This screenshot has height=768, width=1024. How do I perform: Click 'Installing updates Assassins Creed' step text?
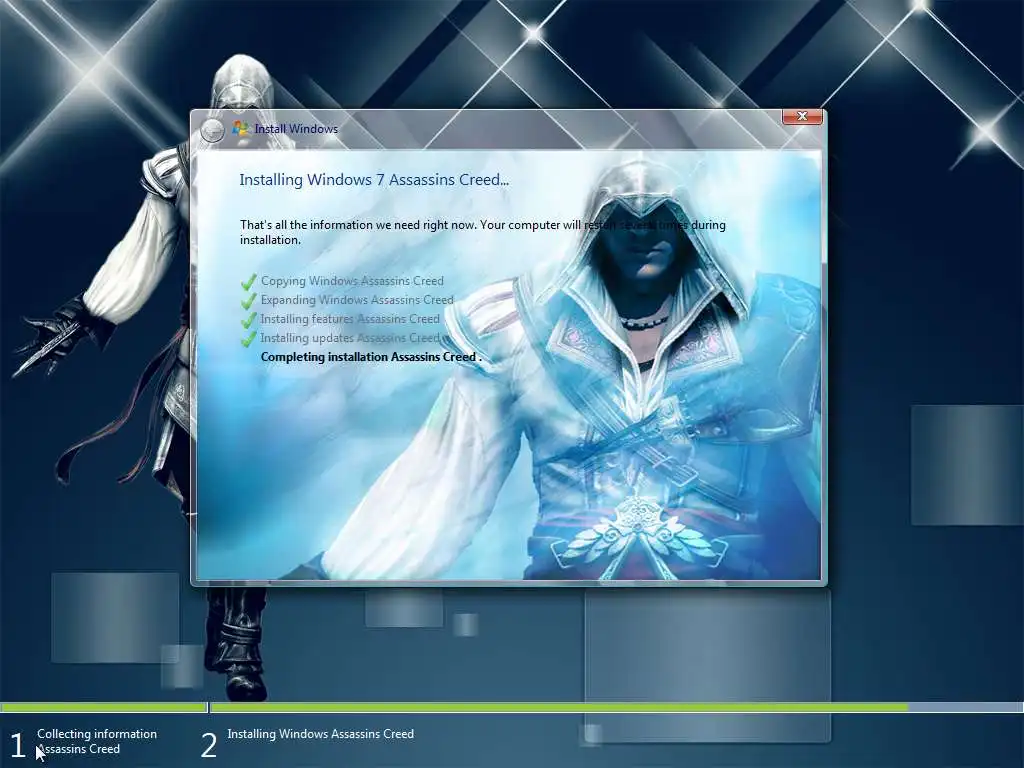pos(350,338)
